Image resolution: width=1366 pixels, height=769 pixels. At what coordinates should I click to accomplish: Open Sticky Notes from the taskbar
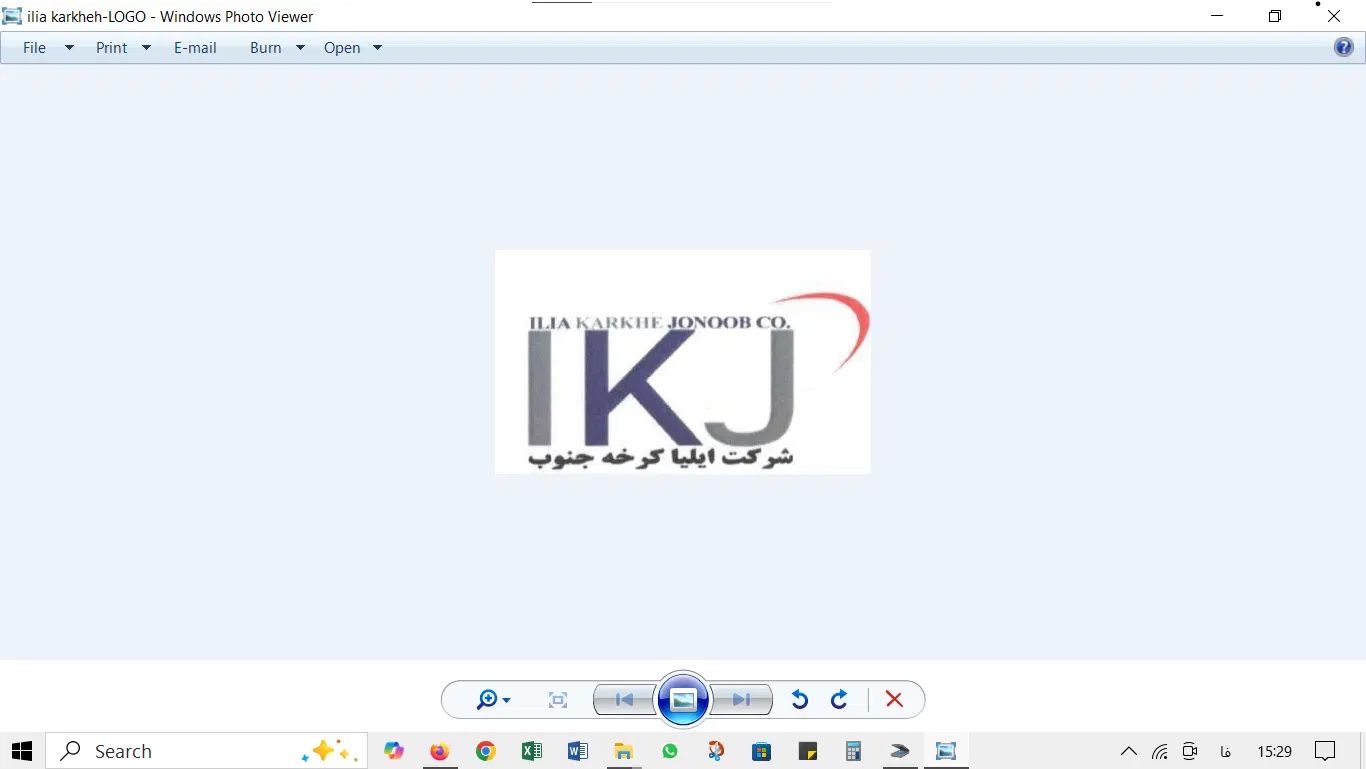tap(808, 751)
